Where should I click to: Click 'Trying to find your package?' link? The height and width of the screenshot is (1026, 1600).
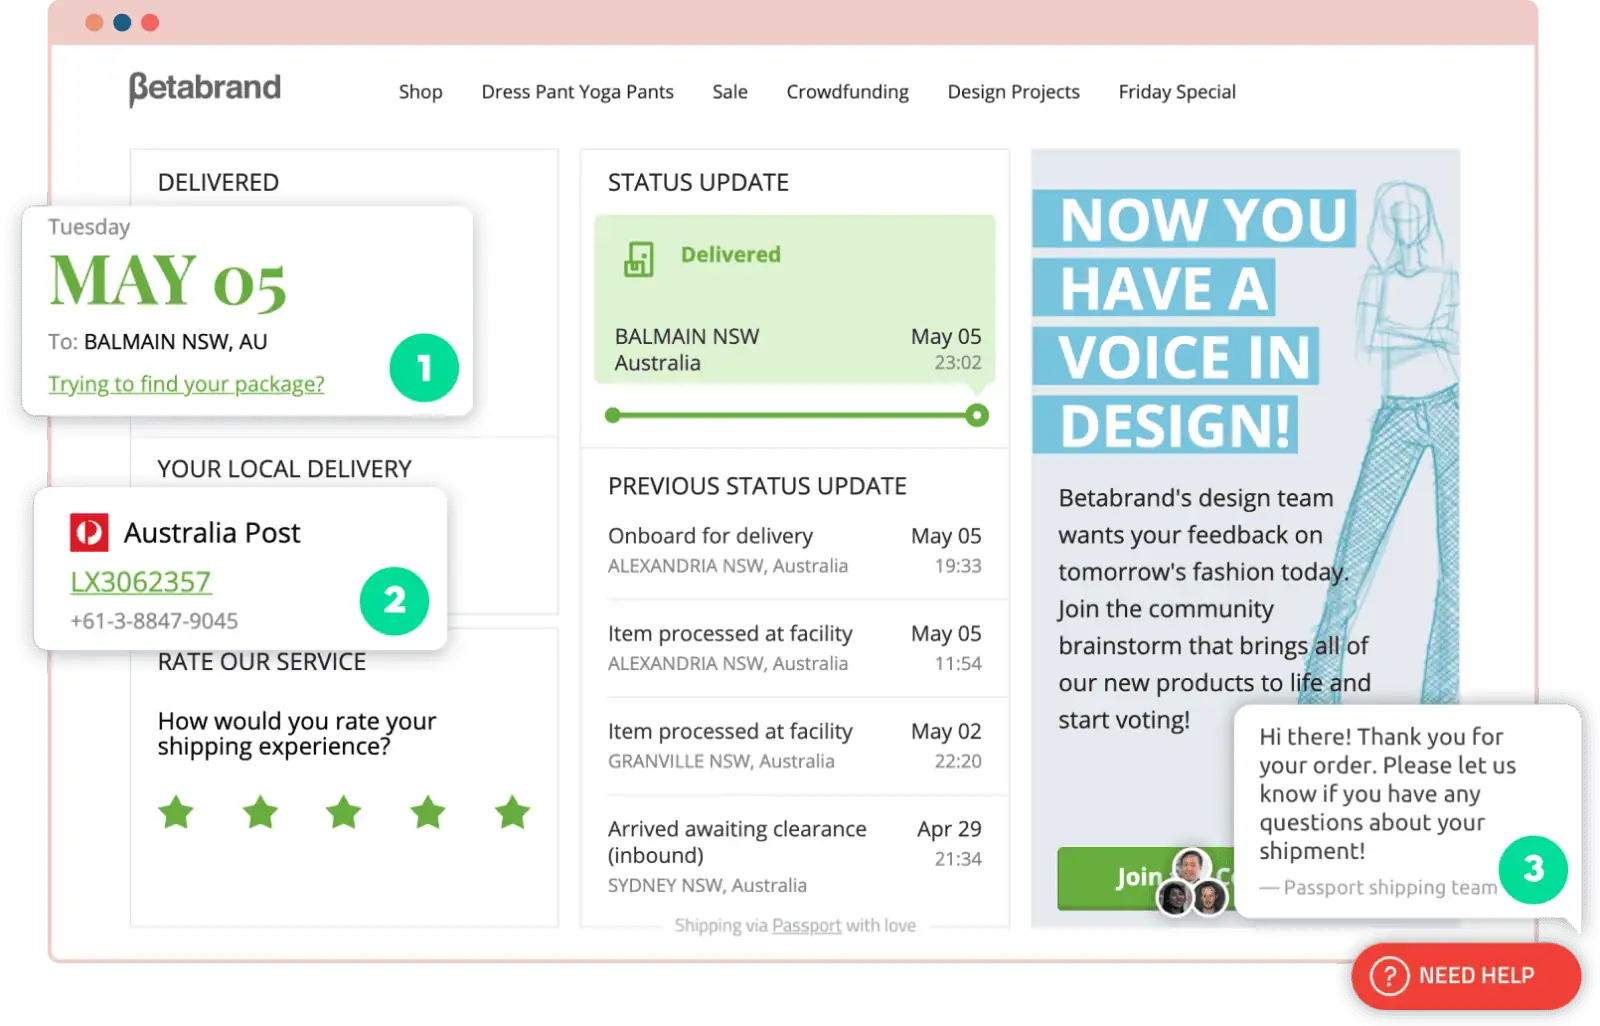click(x=186, y=384)
